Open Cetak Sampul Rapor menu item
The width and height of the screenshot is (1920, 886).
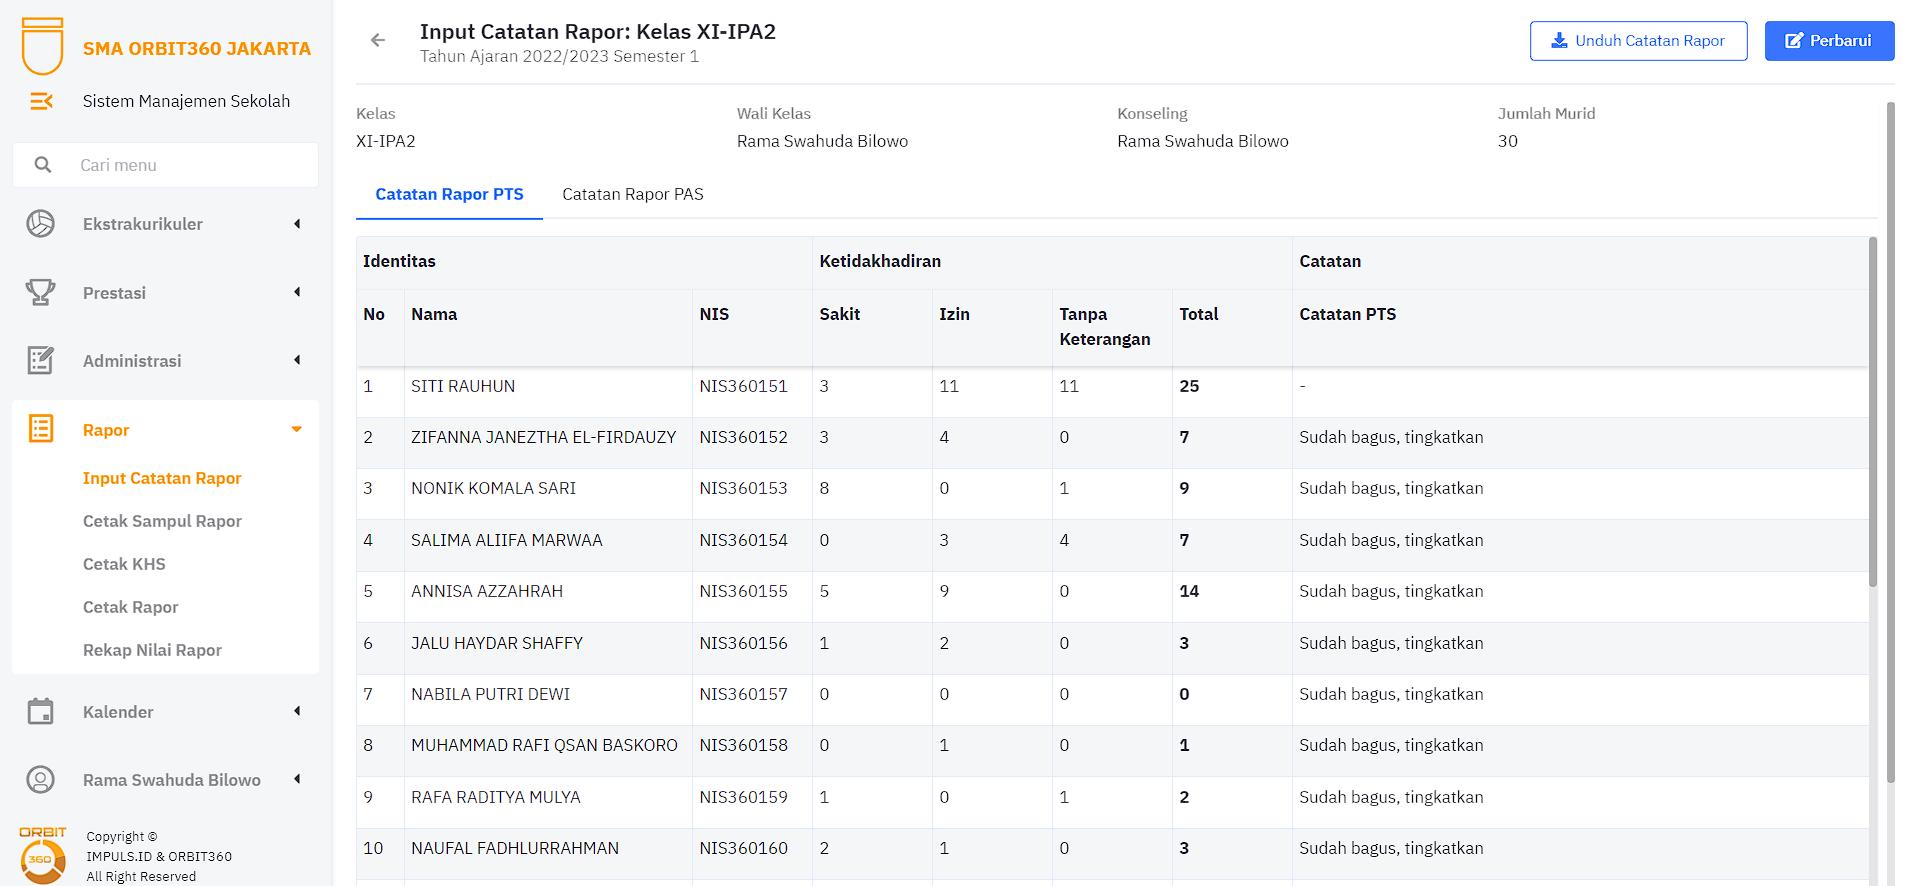click(x=162, y=521)
